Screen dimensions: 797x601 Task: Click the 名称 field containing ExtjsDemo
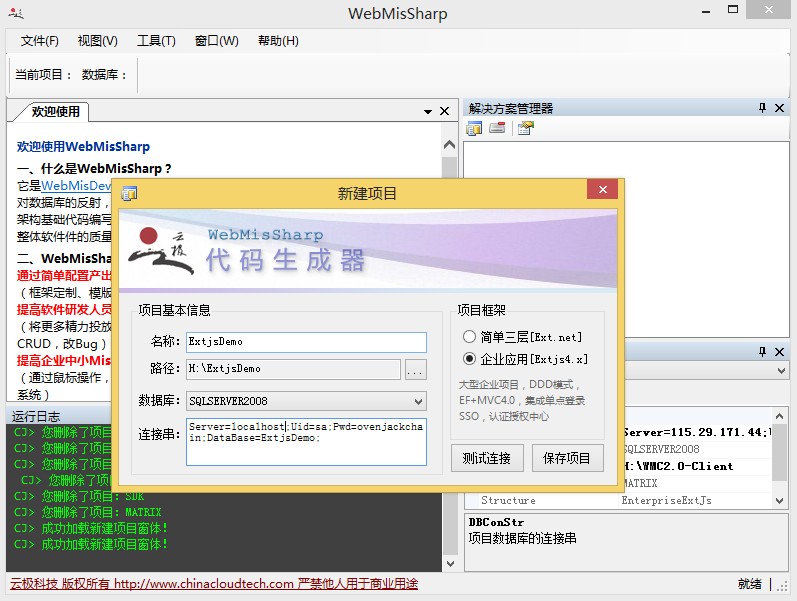click(x=306, y=342)
